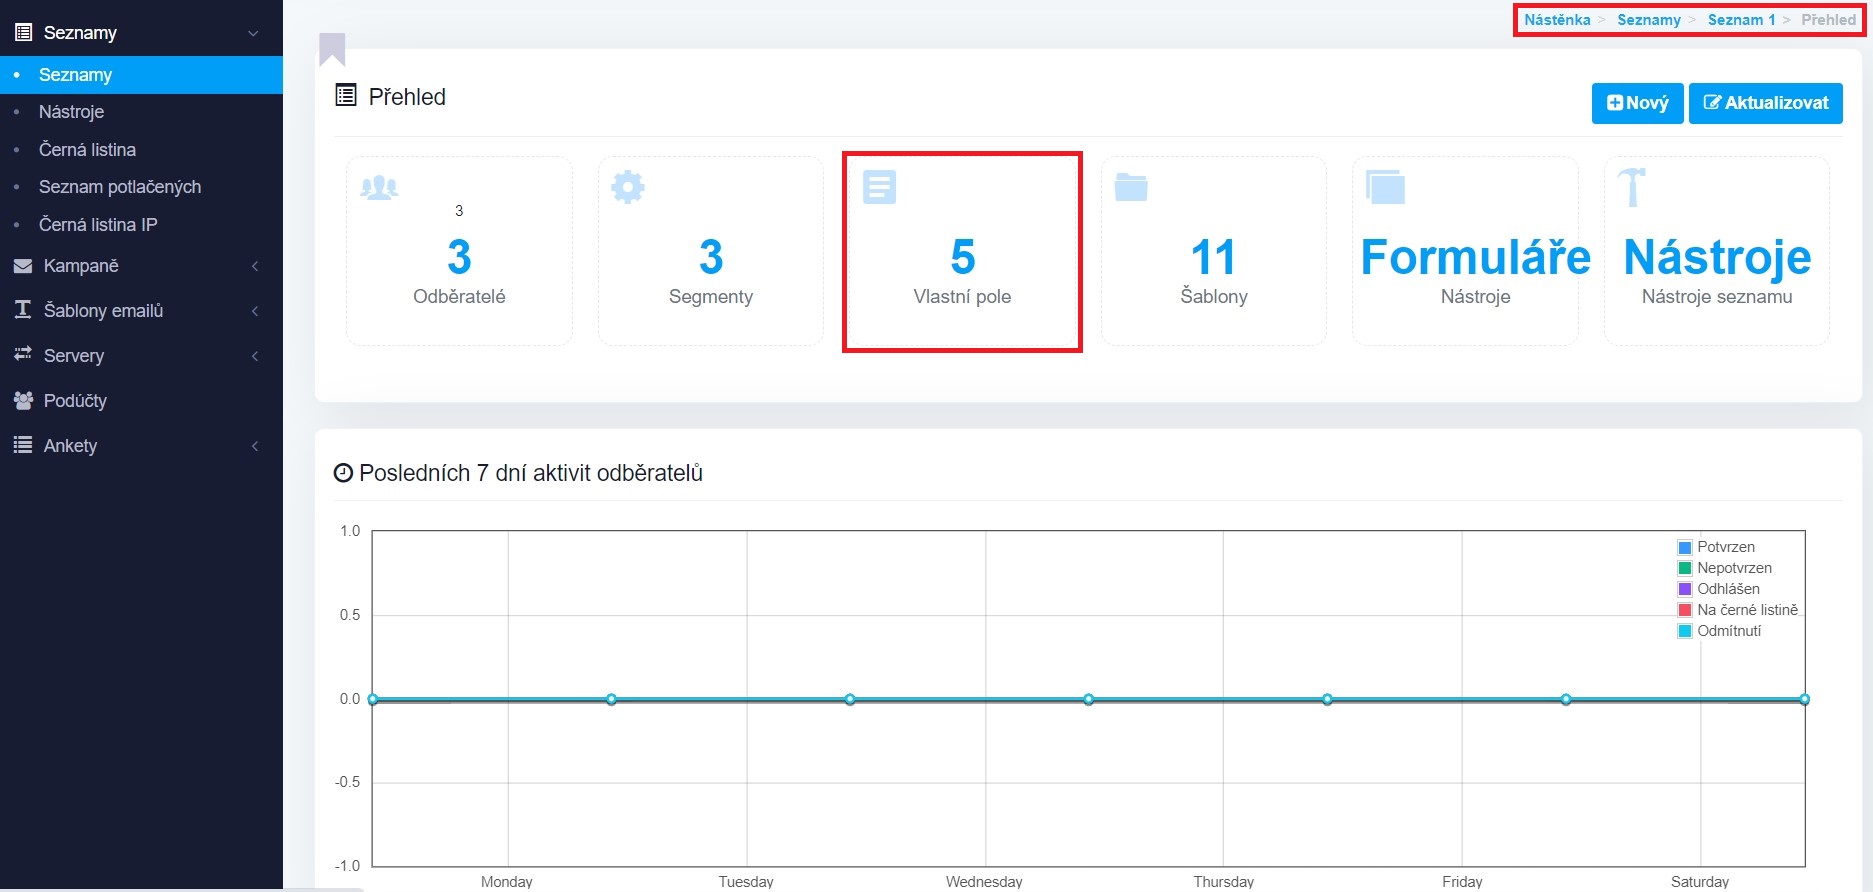
Task: Open the large Nástroje list tools link
Action: [x=1717, y=257]
